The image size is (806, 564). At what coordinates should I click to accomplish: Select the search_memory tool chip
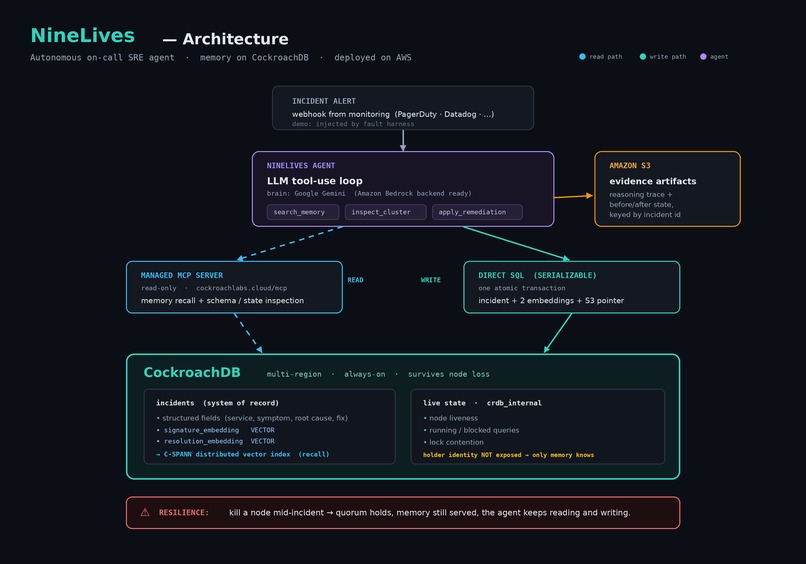303,212
